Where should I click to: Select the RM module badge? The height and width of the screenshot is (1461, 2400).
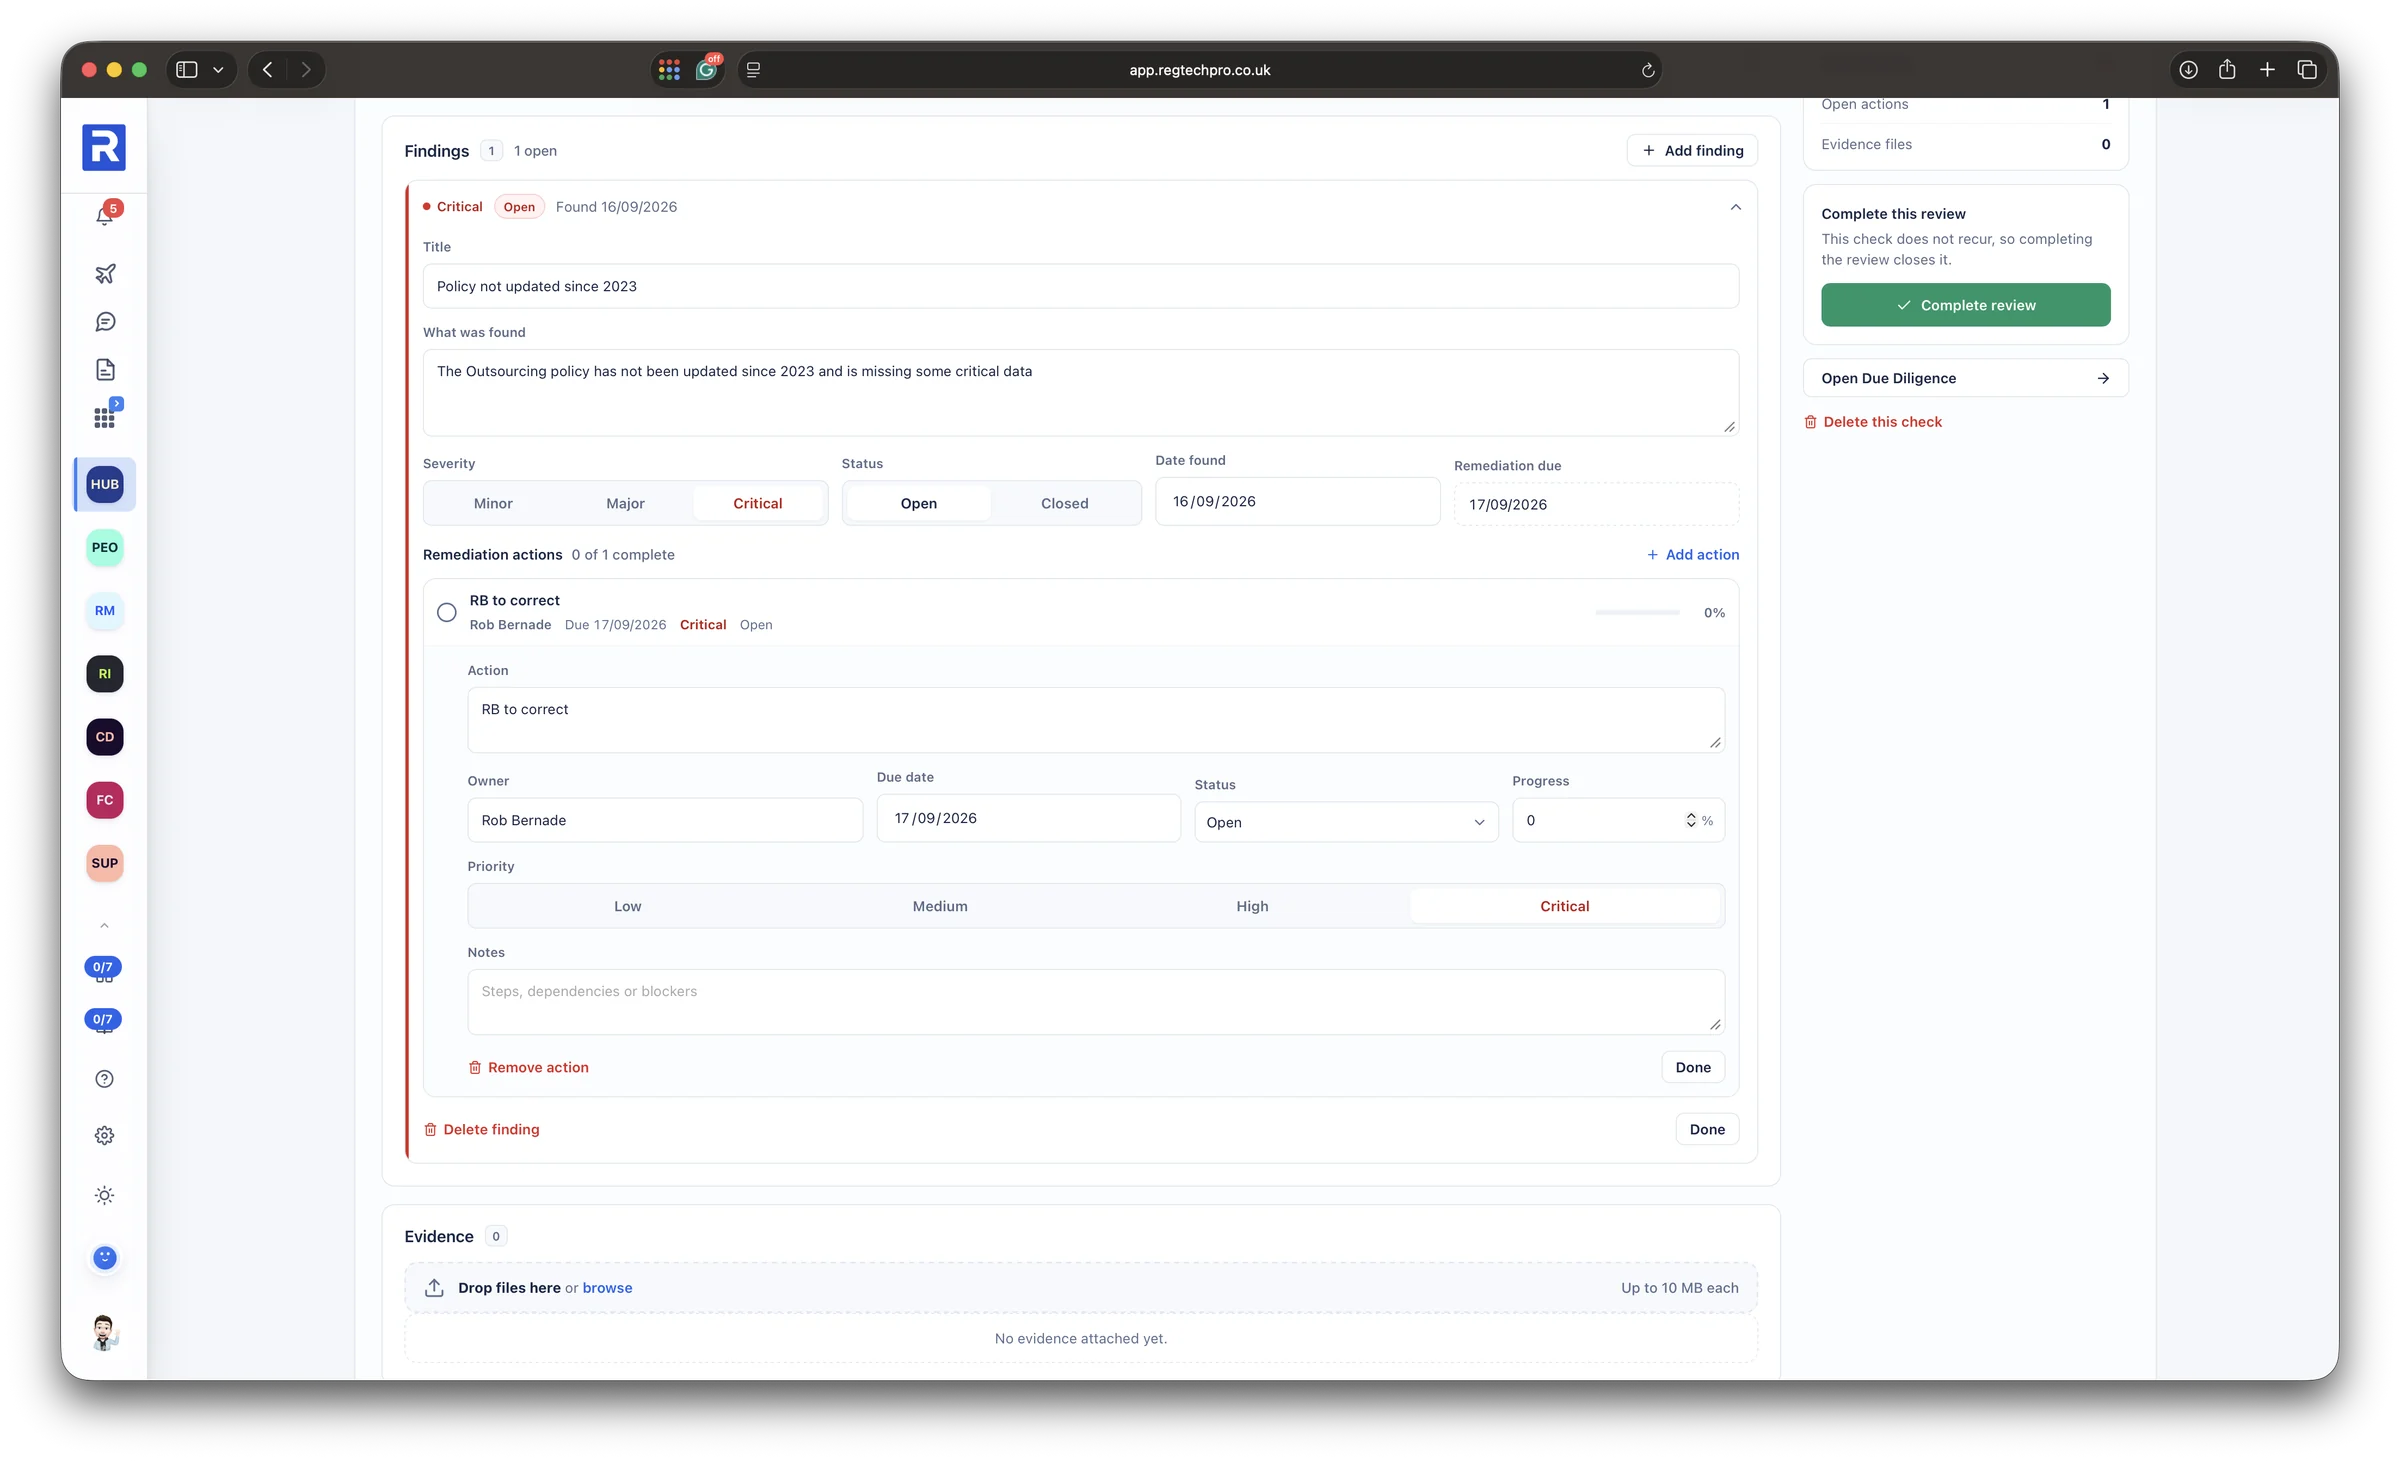coord(105,610)
